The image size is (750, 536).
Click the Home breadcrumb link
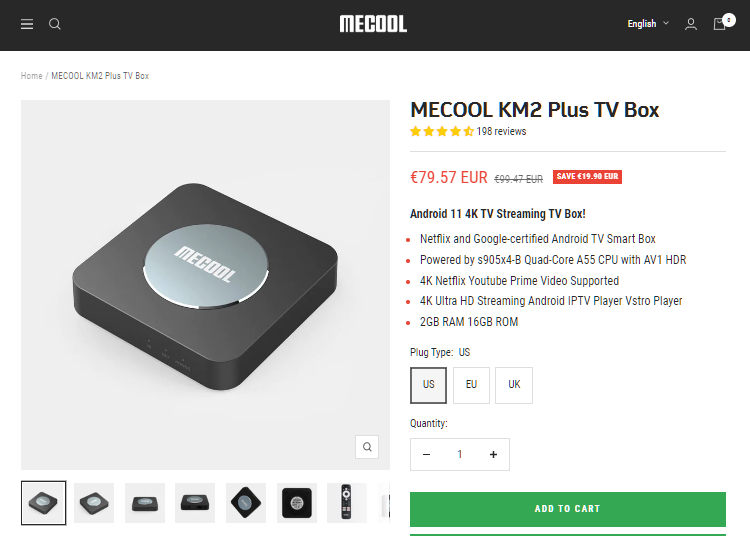[x=32, y=76]
